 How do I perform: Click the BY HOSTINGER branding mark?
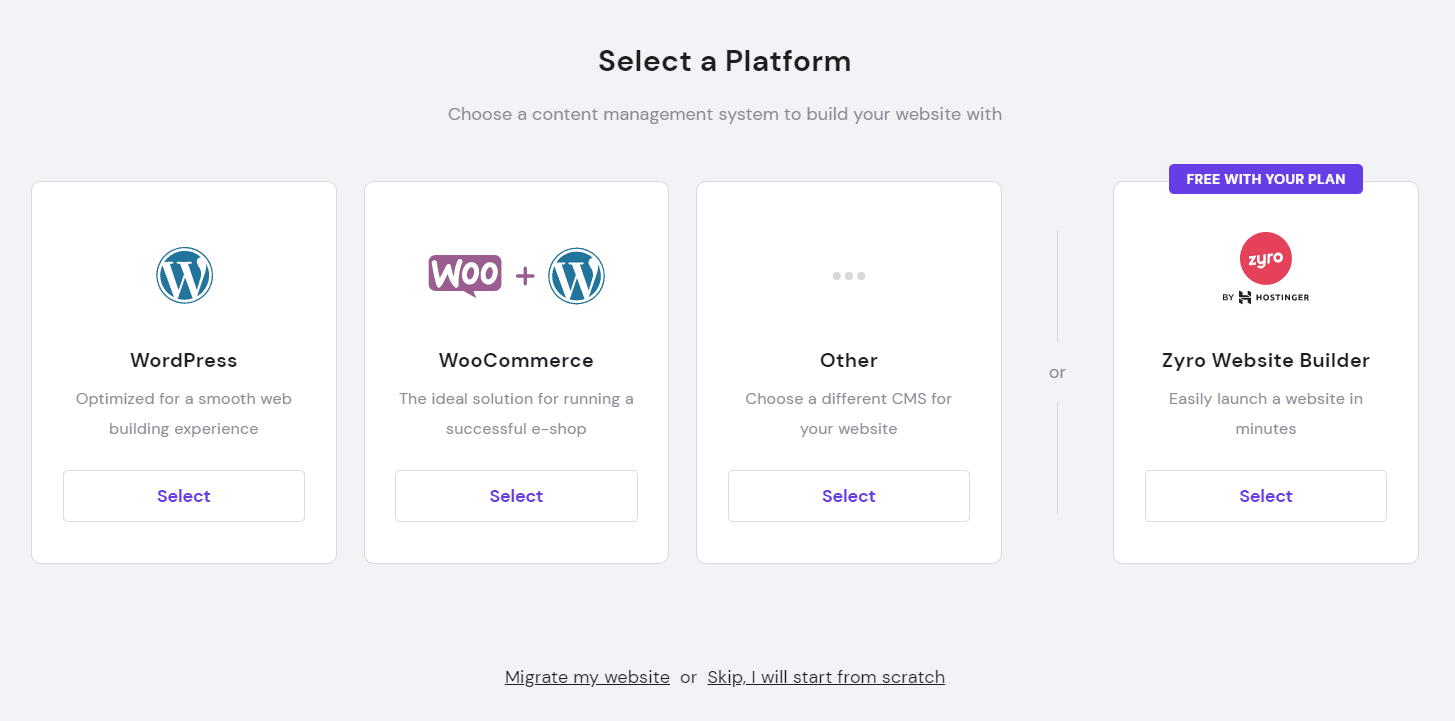coord(1266,297)
